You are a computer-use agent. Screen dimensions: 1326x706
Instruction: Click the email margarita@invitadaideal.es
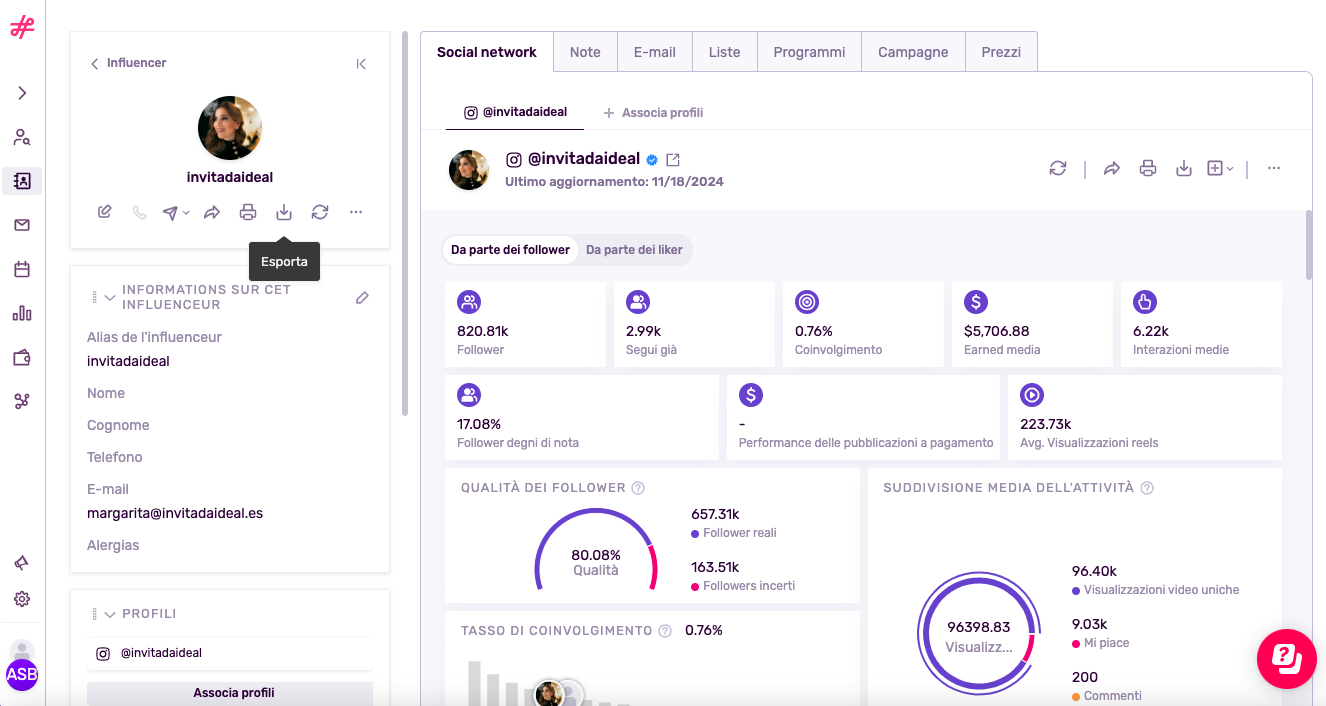tap(175, 513)
